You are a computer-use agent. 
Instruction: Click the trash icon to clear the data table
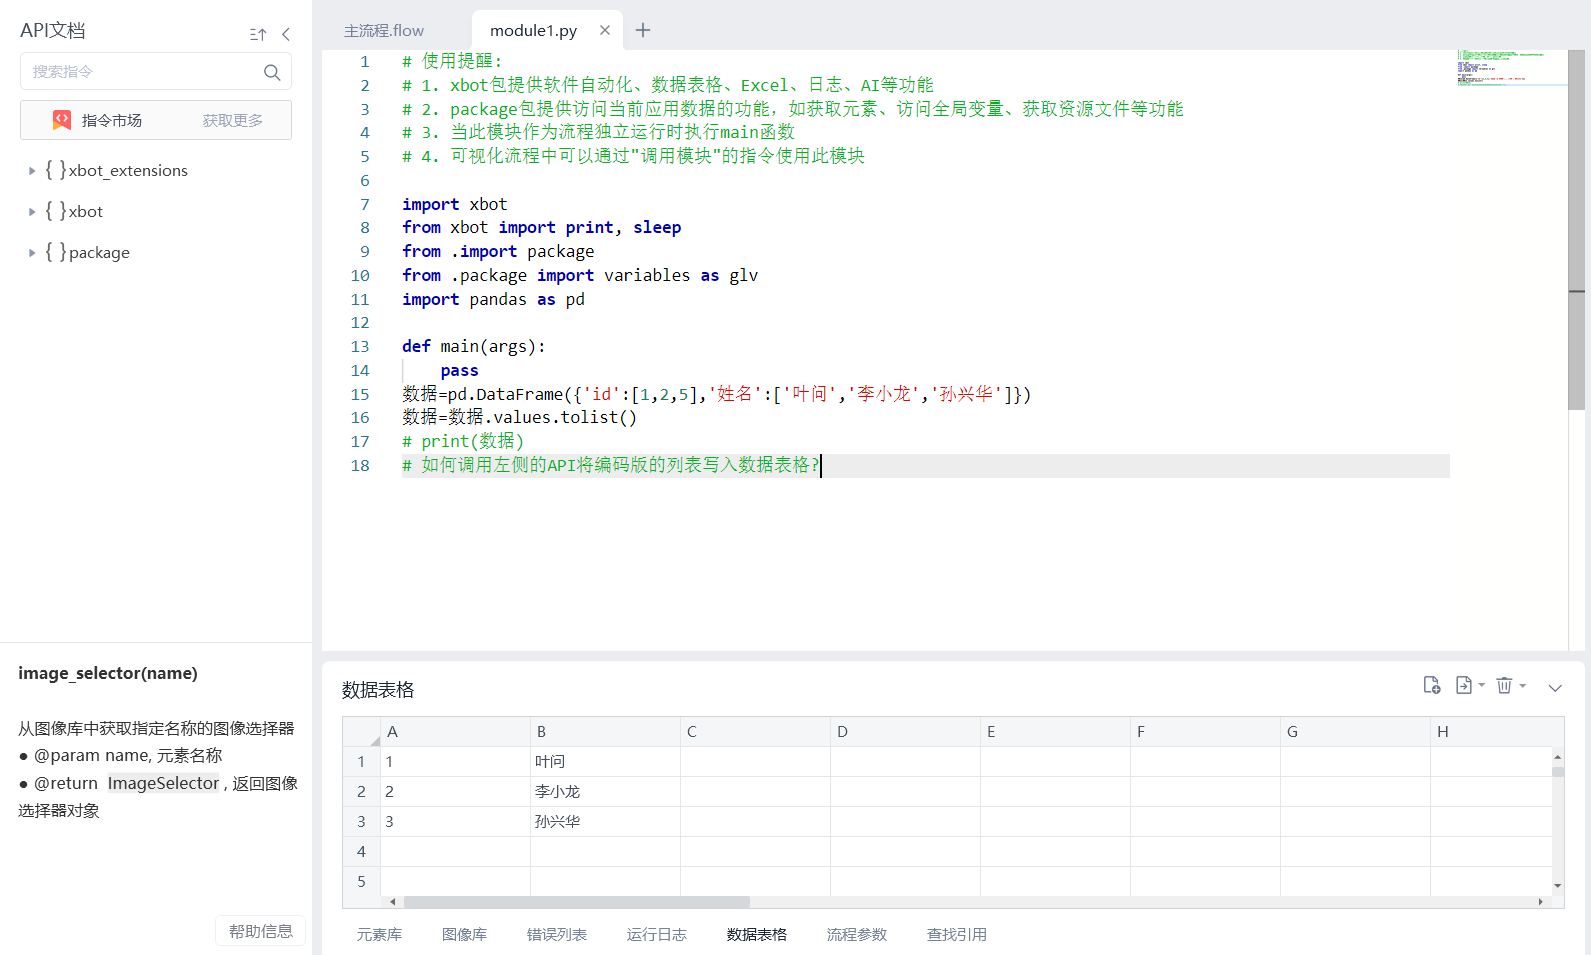coord(1504,685)
